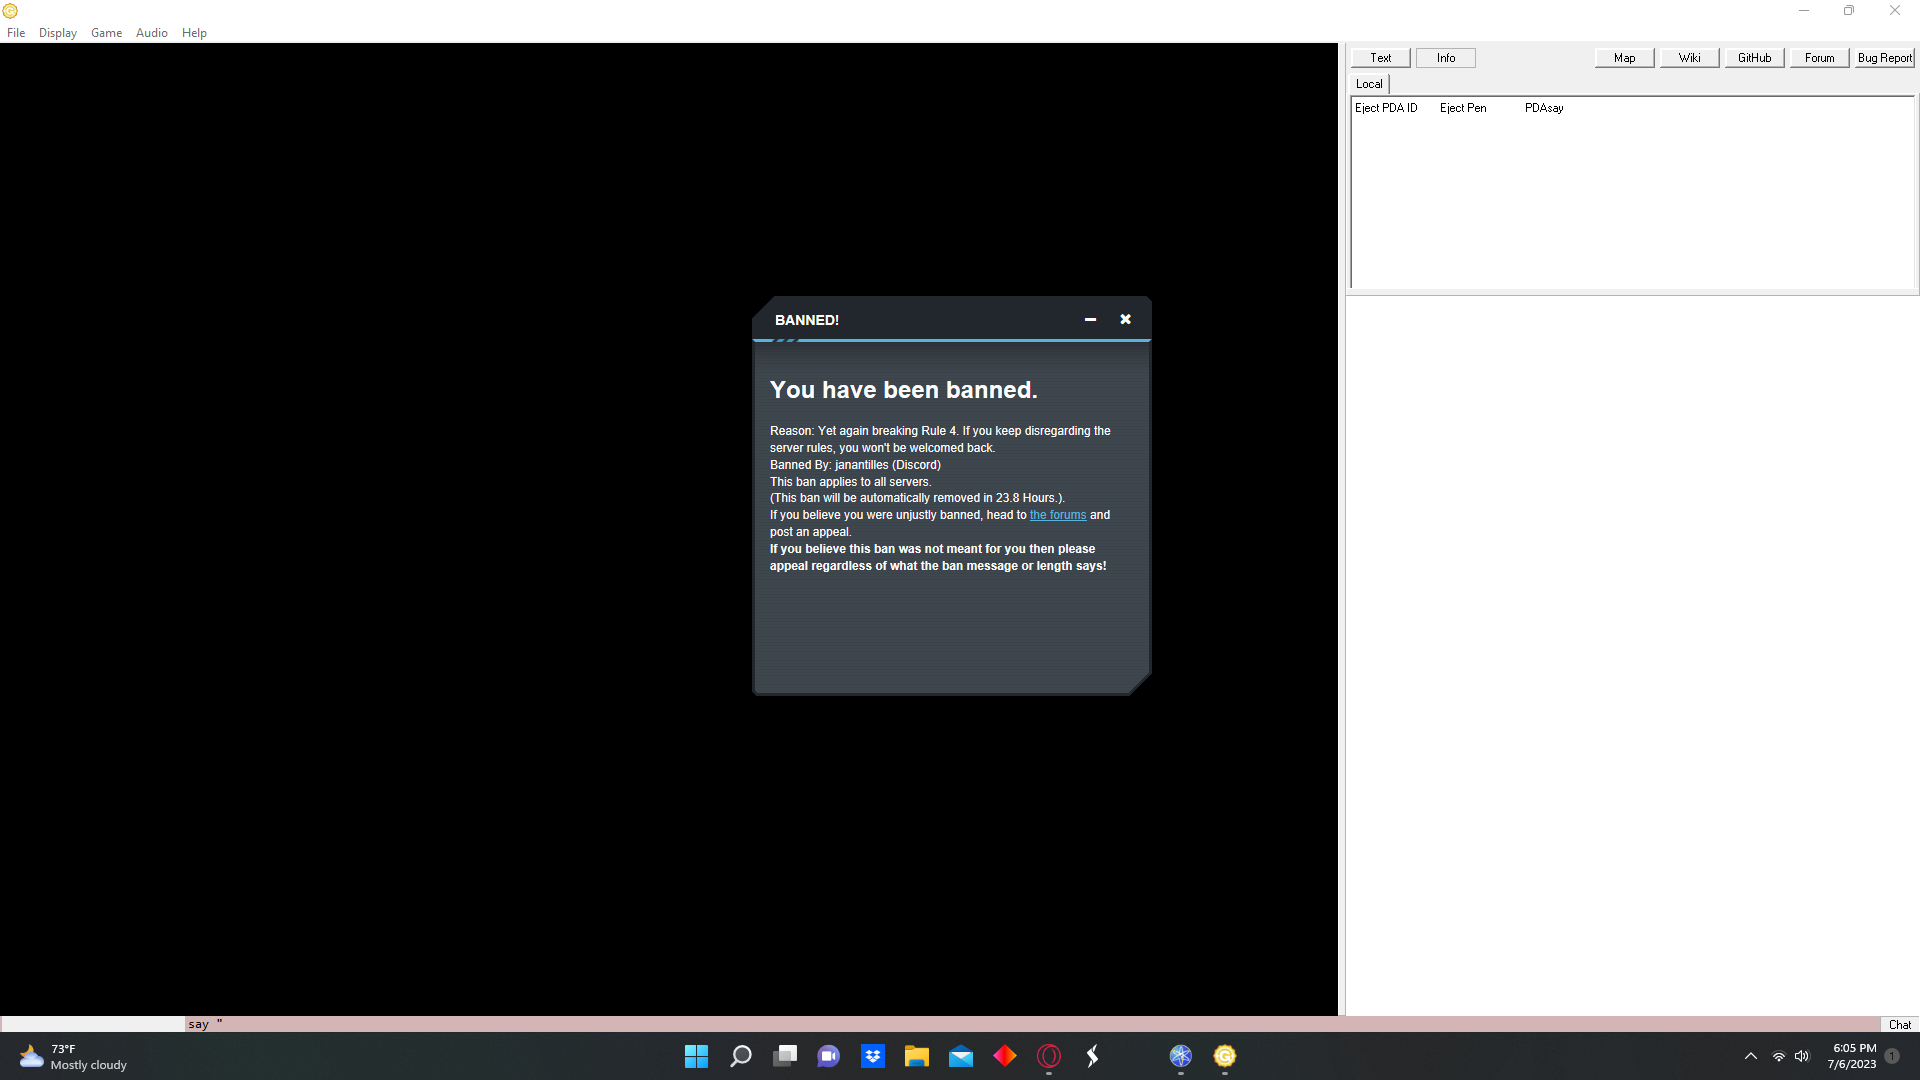Open Dropbox from the taskbar
The image size is (1920, 1080).
[873, 1056]
